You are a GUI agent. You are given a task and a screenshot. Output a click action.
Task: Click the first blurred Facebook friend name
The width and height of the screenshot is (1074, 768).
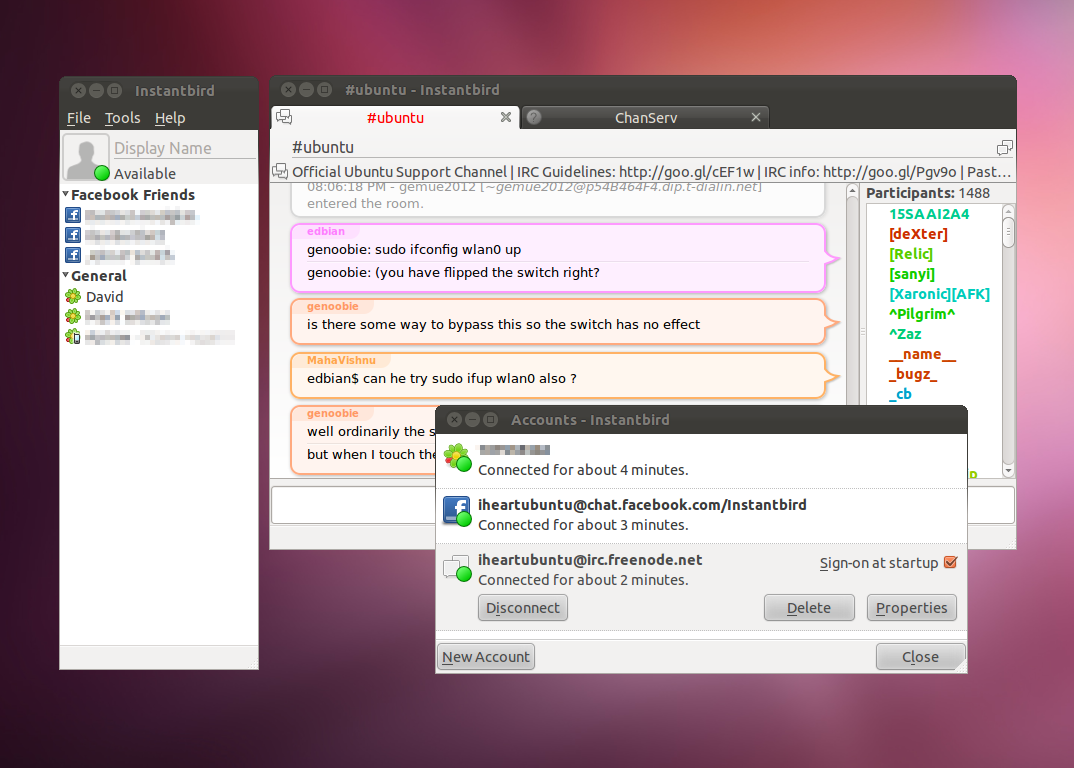coord(142,216)
